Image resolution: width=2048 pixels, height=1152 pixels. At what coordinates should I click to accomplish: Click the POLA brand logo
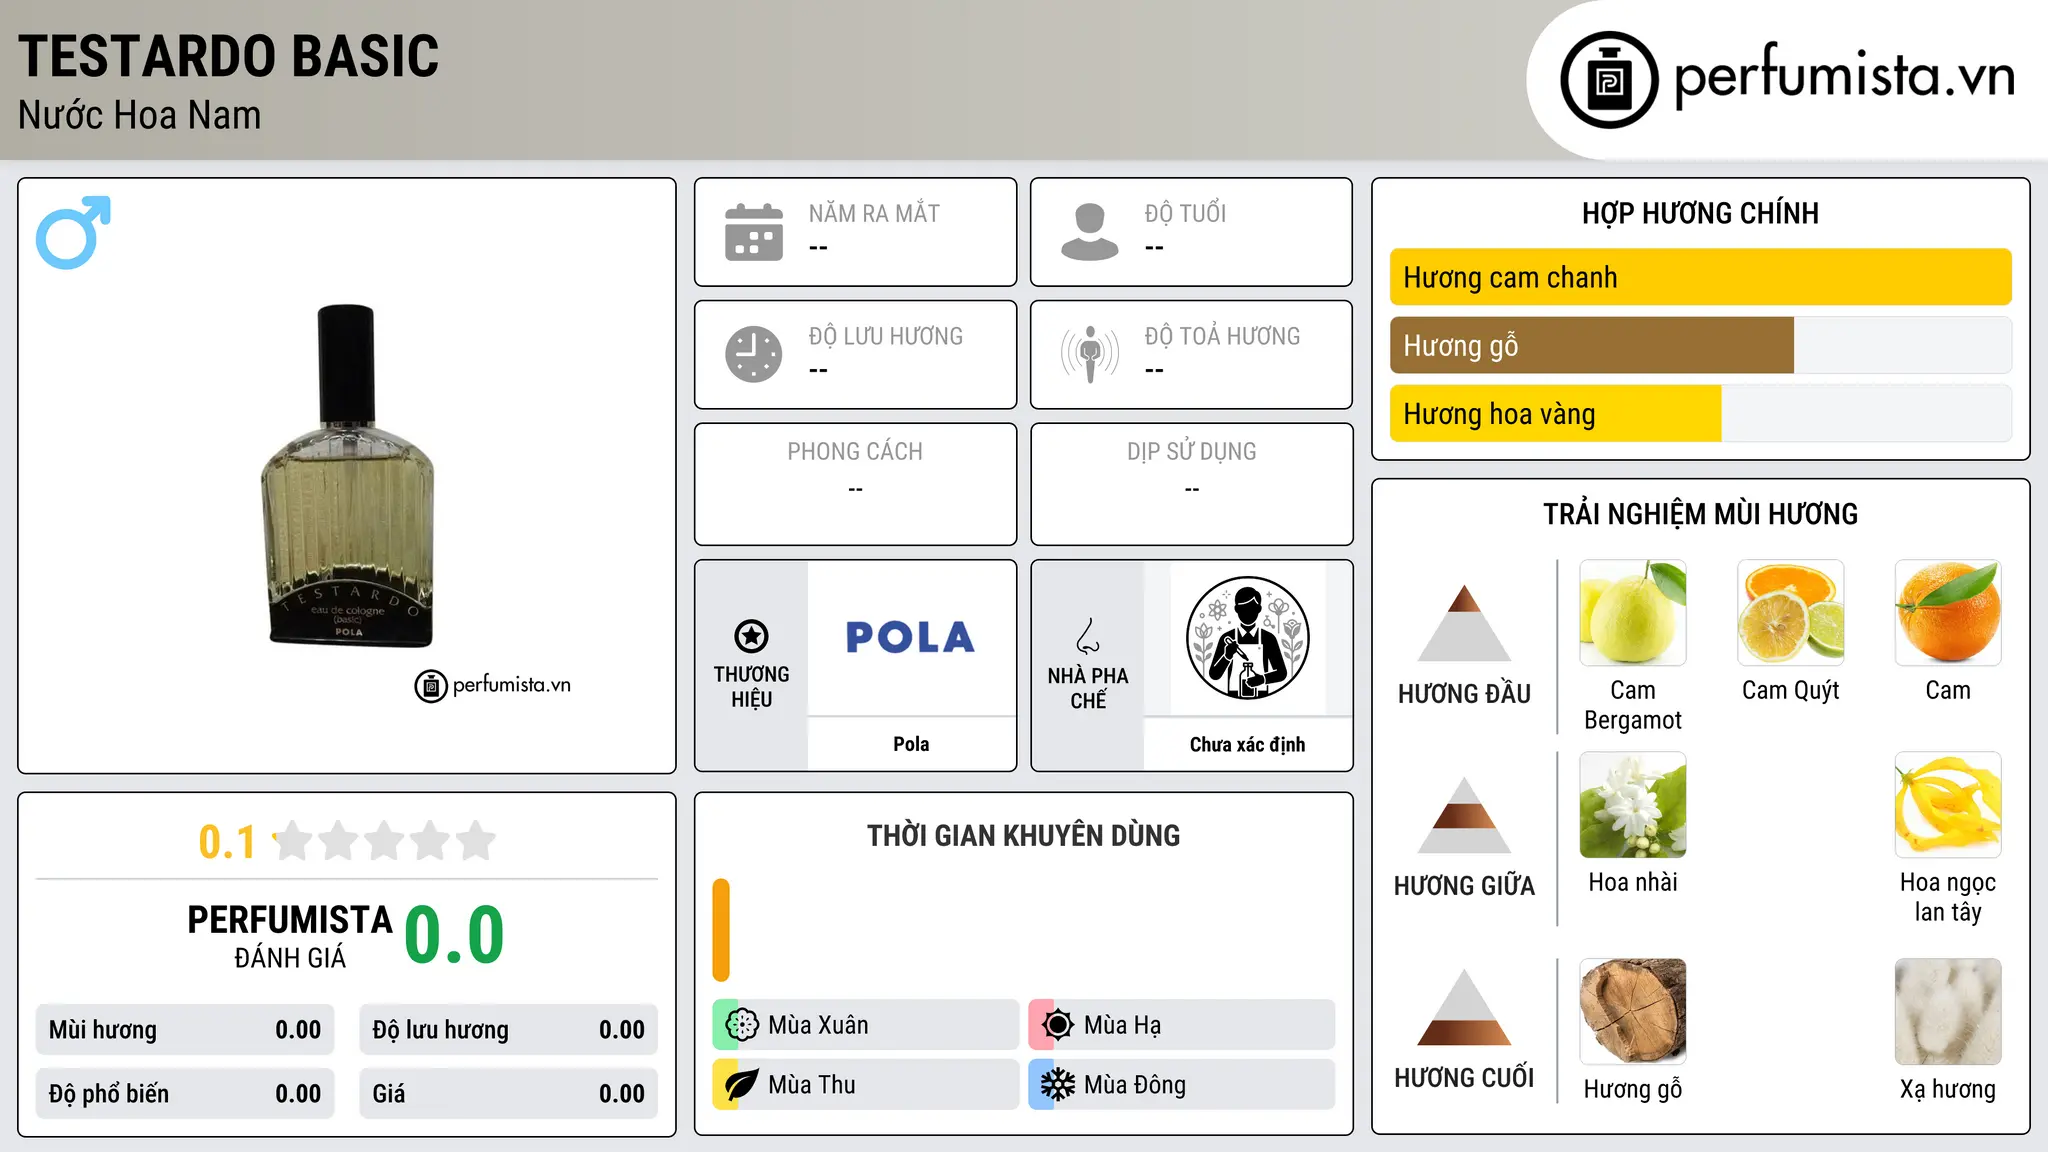coord(910,638)
